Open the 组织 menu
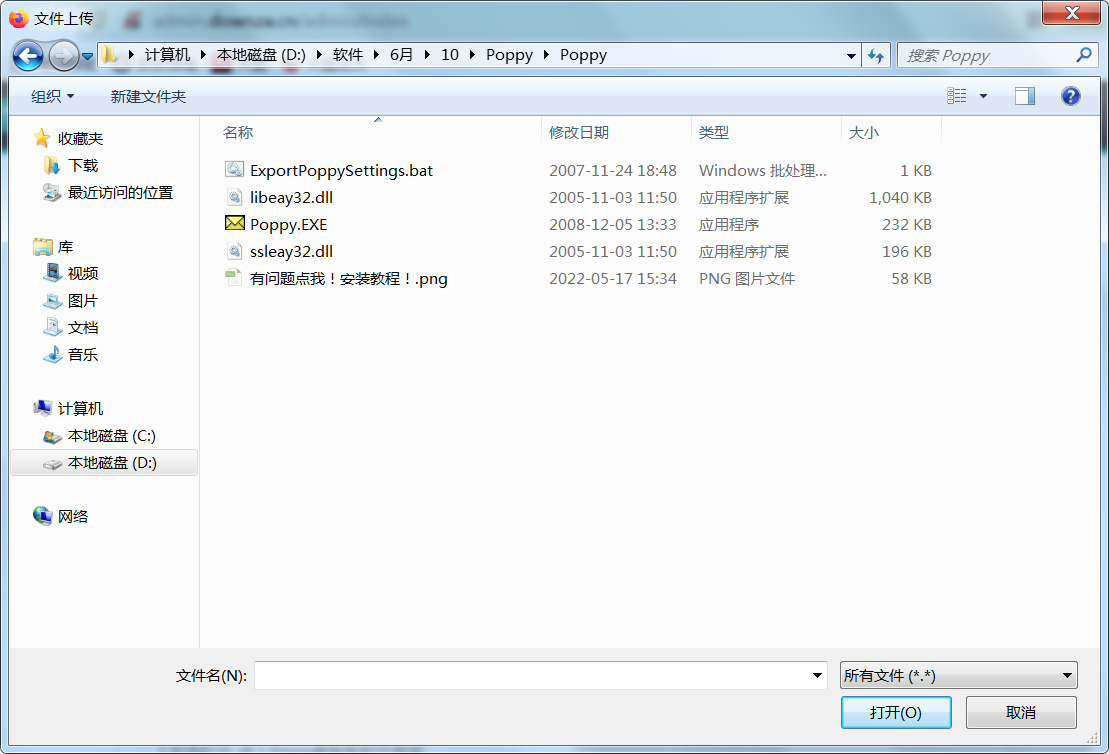This screenshot has height=754, width=1109. click(52, 96)
